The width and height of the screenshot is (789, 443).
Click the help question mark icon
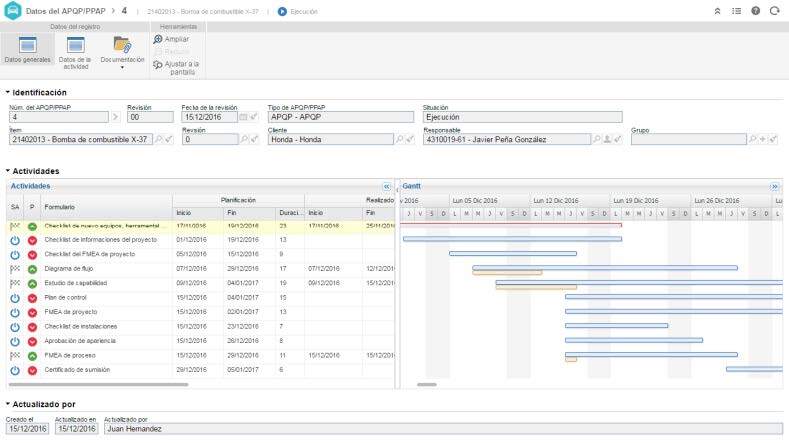click(x=755, y=10)
